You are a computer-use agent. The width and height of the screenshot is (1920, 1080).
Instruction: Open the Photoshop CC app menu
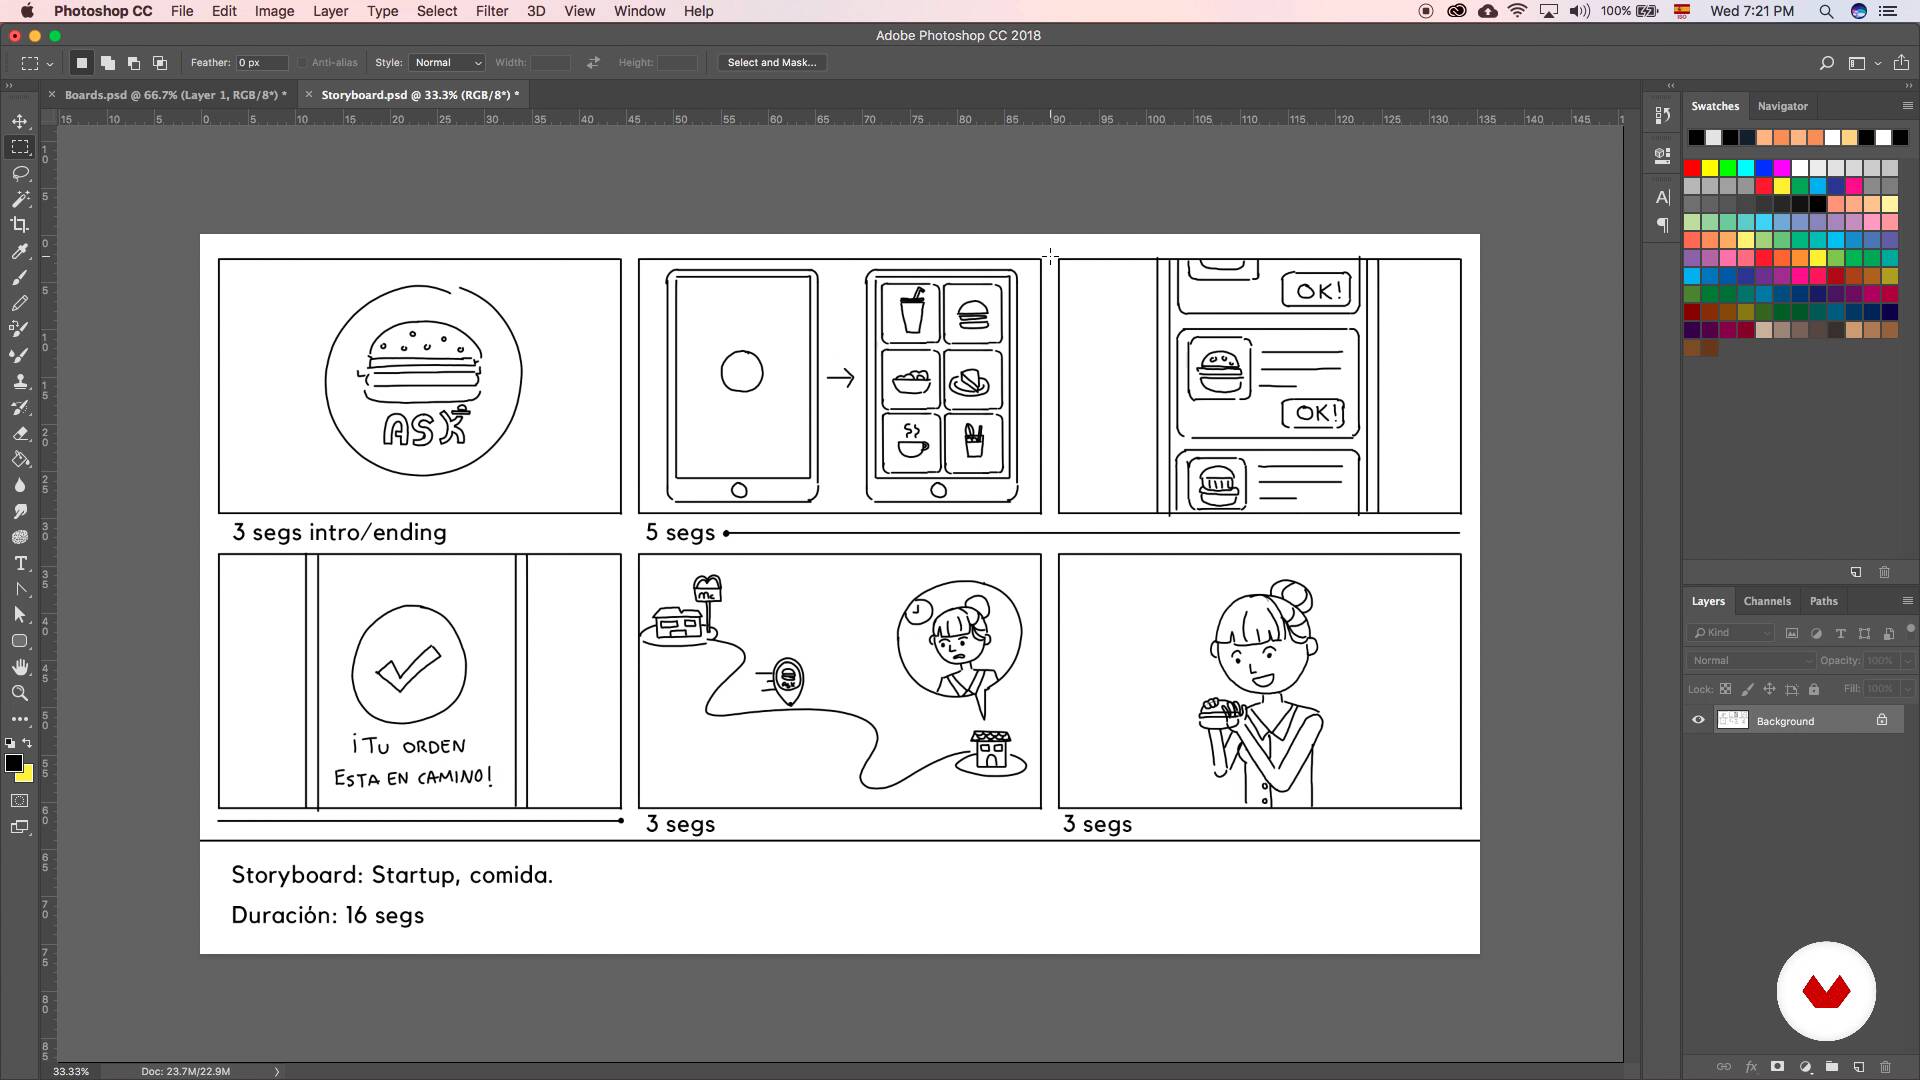point(103,11)
